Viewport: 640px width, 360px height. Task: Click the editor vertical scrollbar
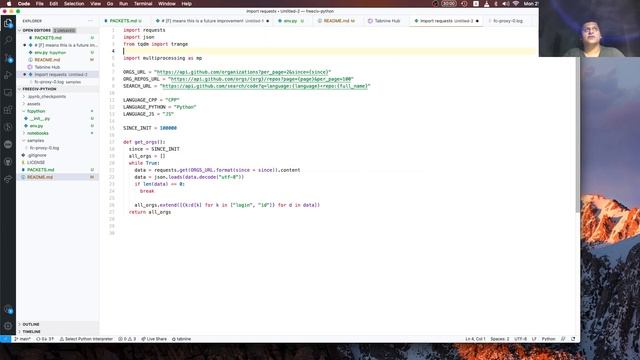pyautogui.click(x=577, y=135)
